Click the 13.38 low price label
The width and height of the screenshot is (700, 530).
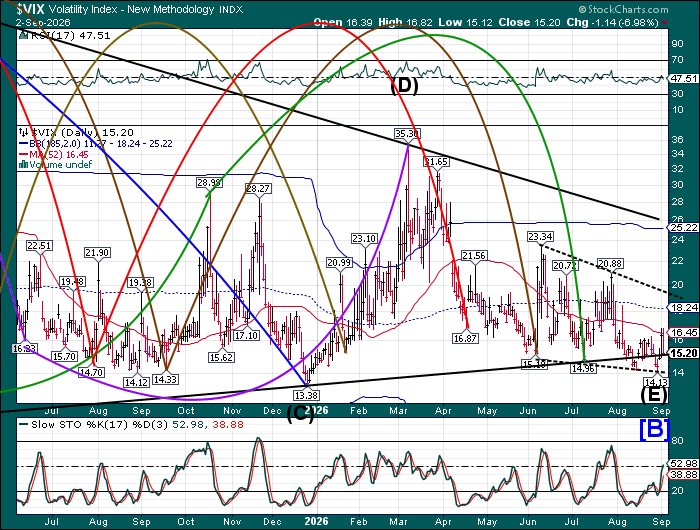point(306,395)
